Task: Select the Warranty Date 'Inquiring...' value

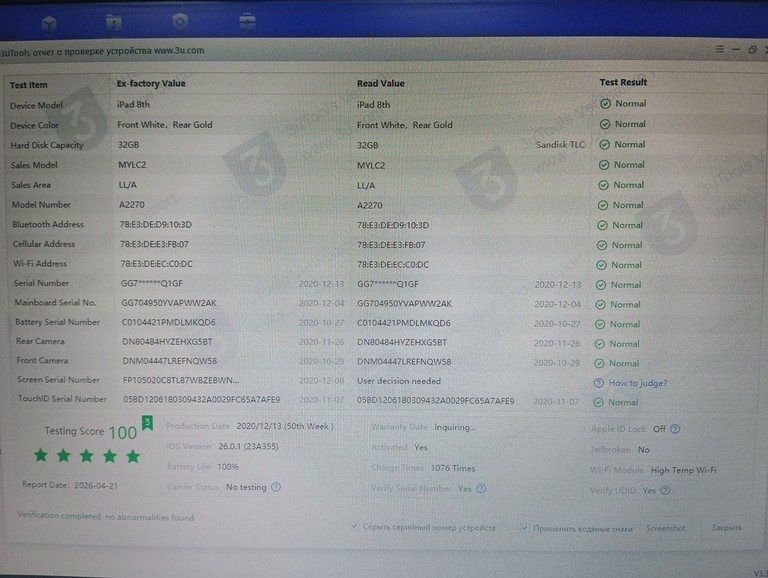Action: (455, 427)
